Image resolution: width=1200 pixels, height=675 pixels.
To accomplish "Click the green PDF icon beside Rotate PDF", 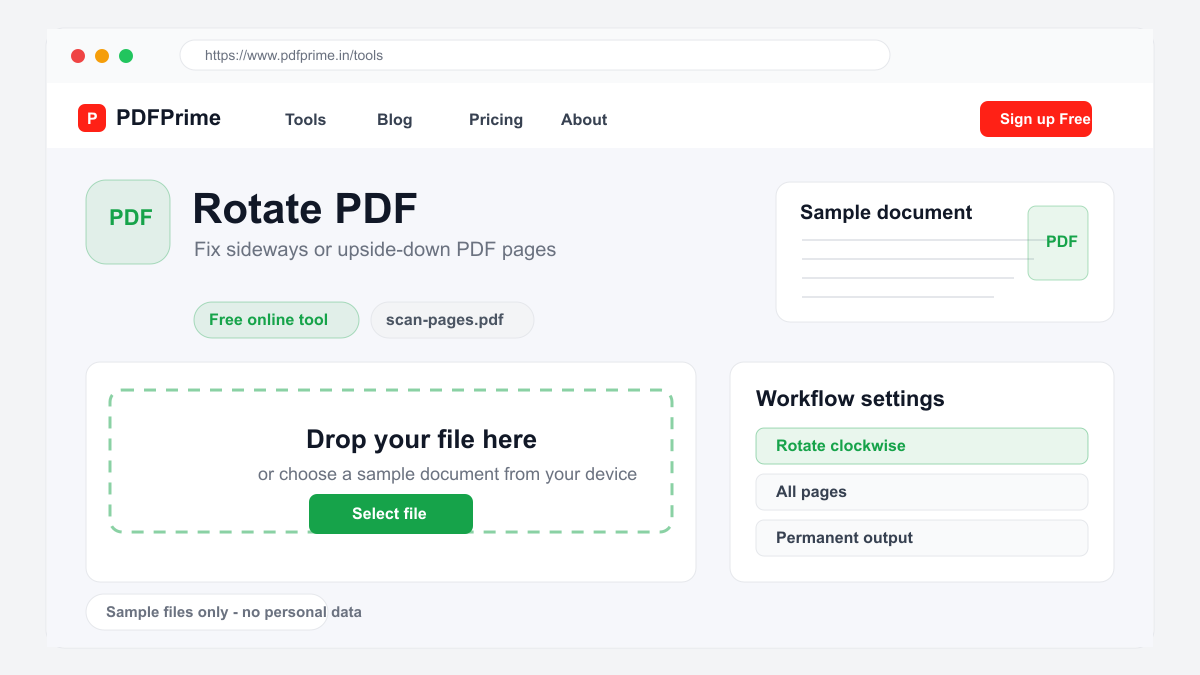I will pos(128,222).
